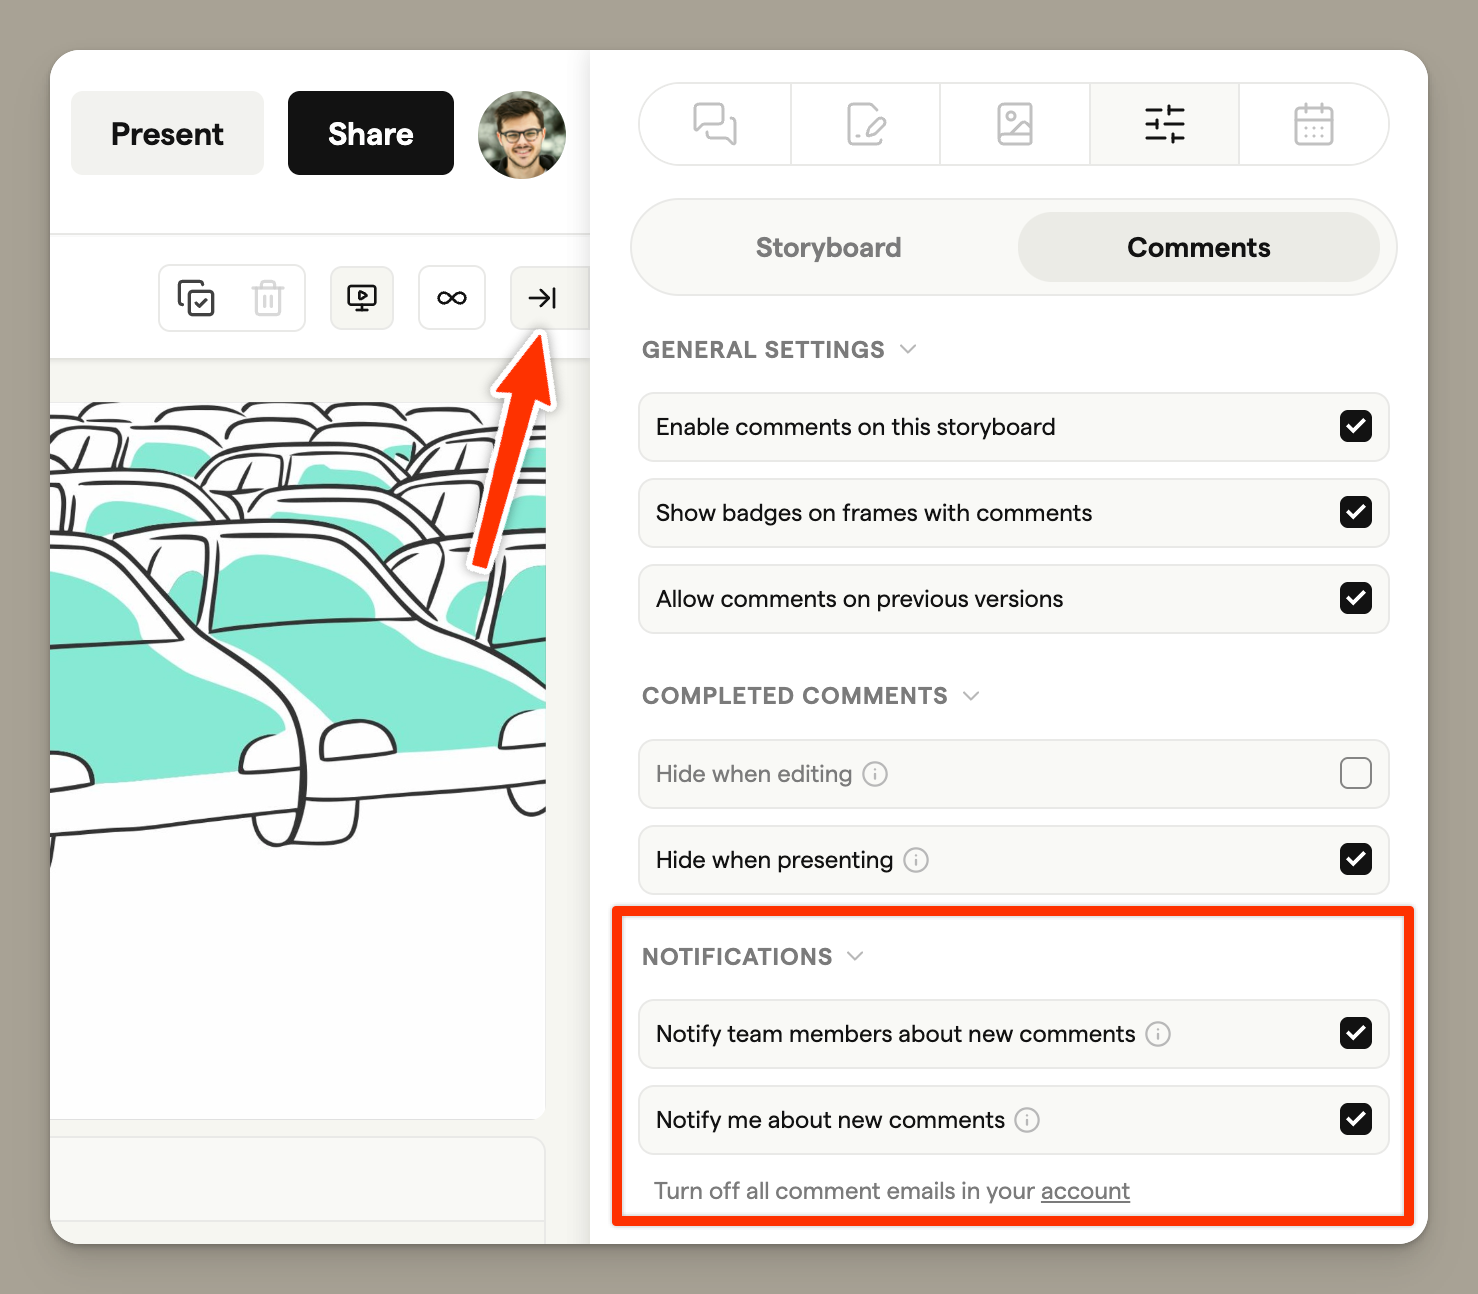Click the 'COMPLETED COMMENTS' heading text
The width and height of the screenshot is (1478, 1294).
point(795,696)
